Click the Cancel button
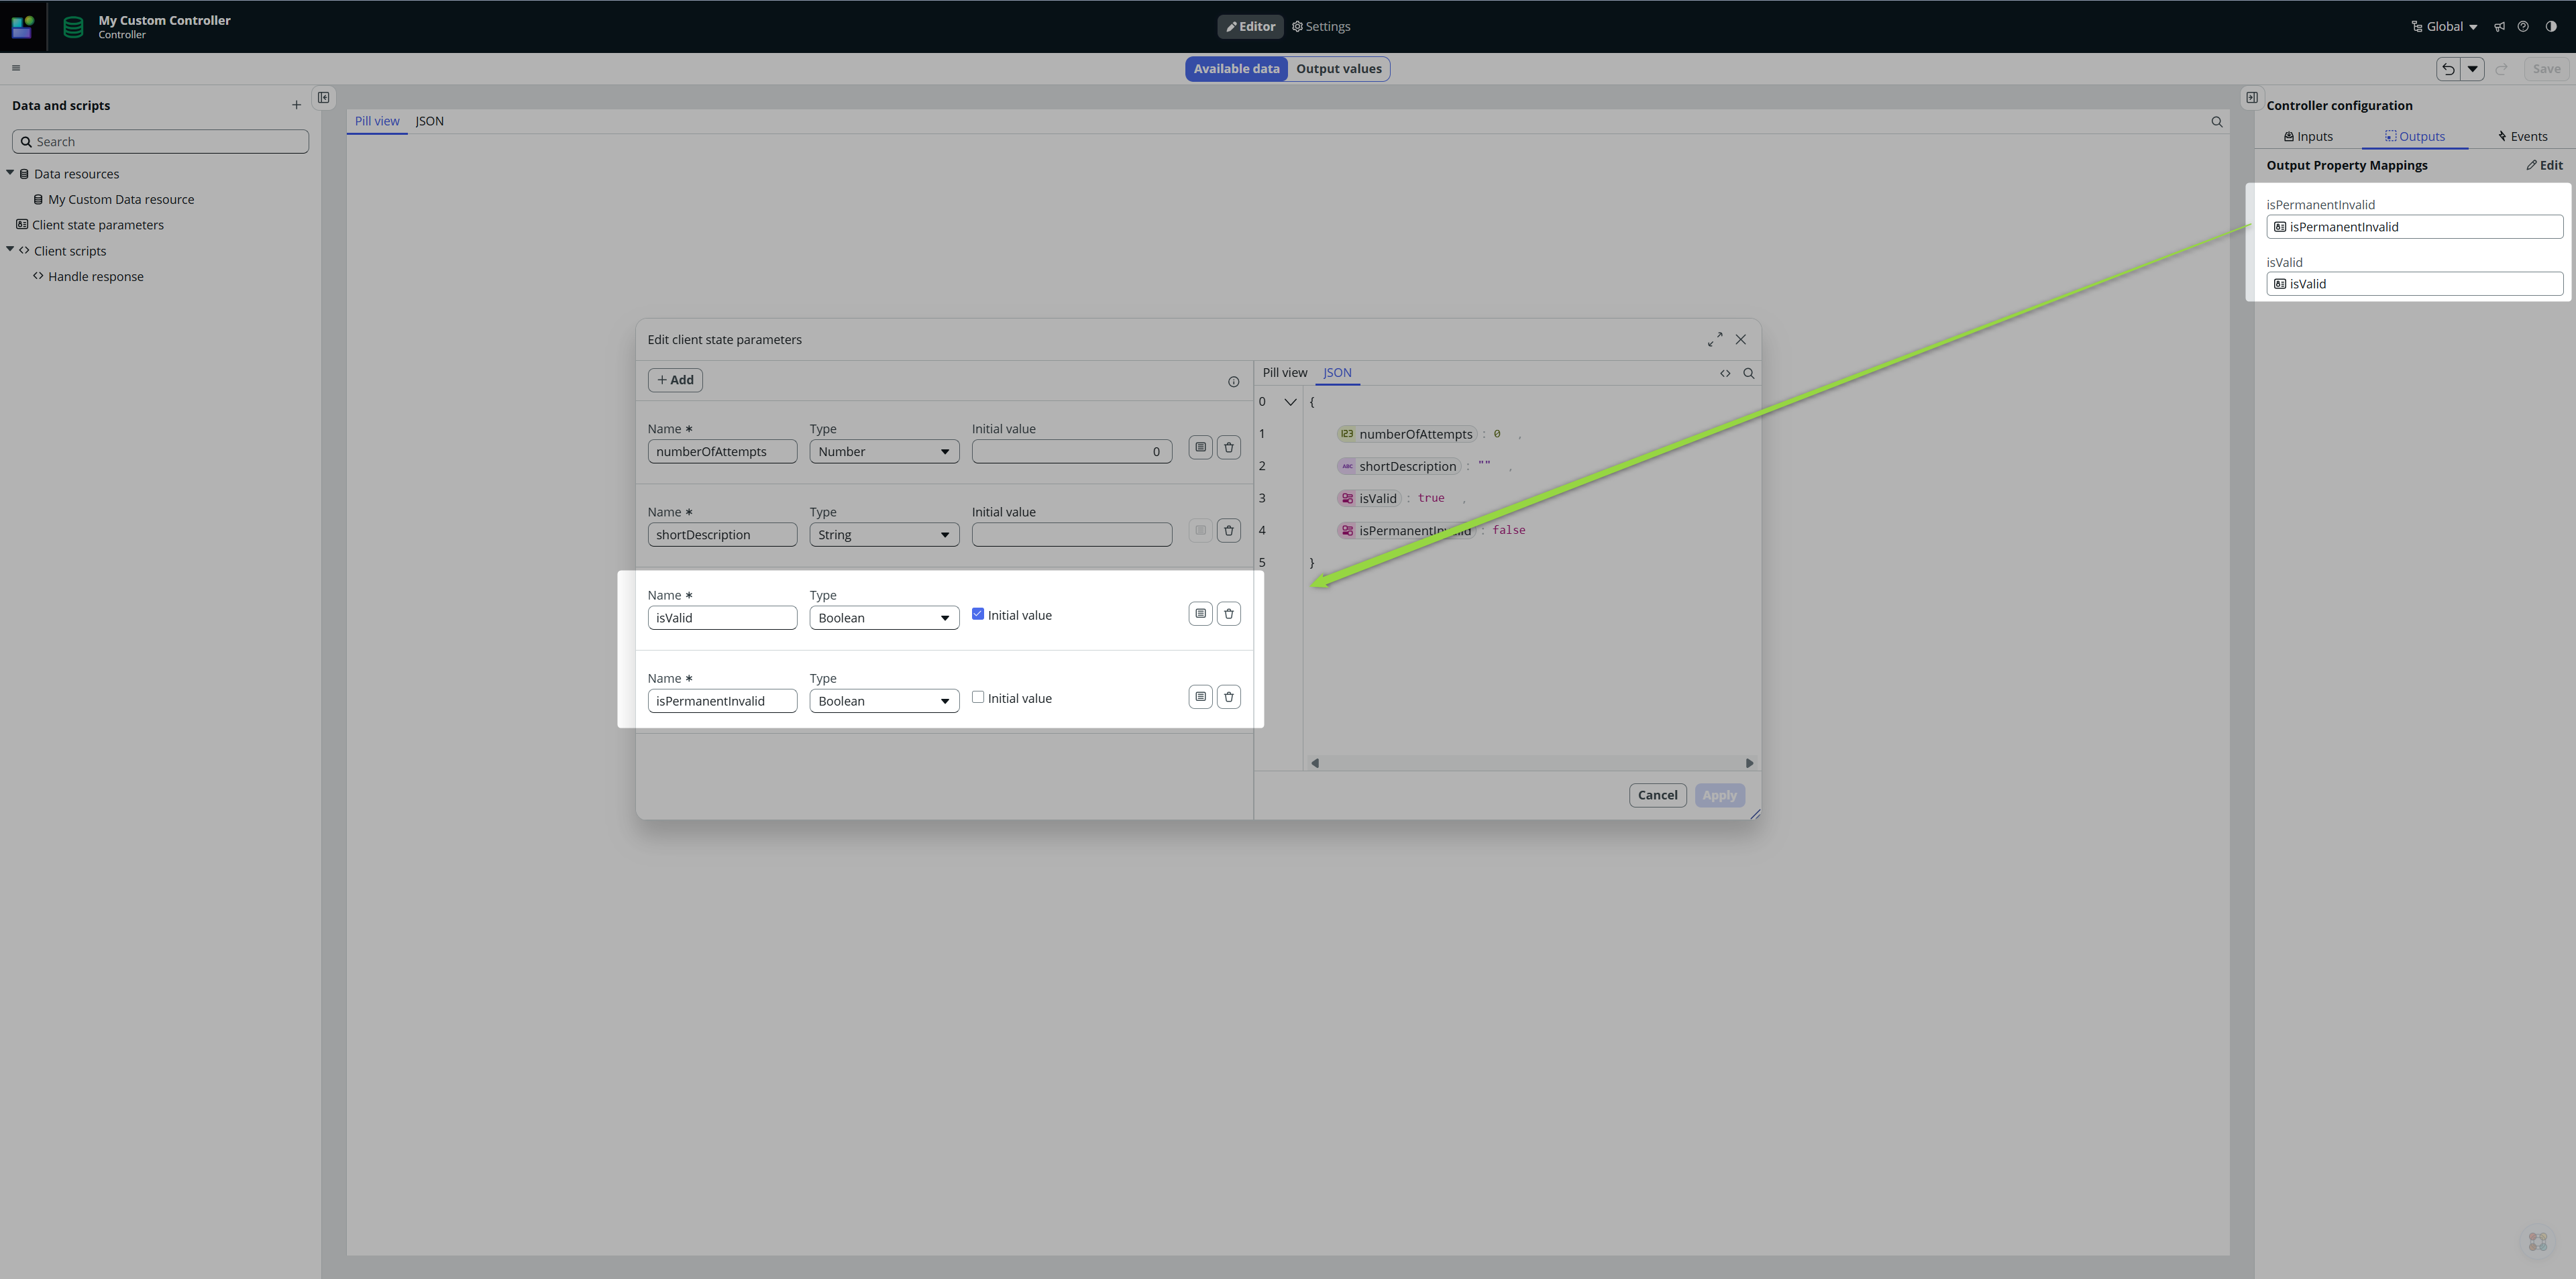2576x1279 pixels. coord(1657,796)
